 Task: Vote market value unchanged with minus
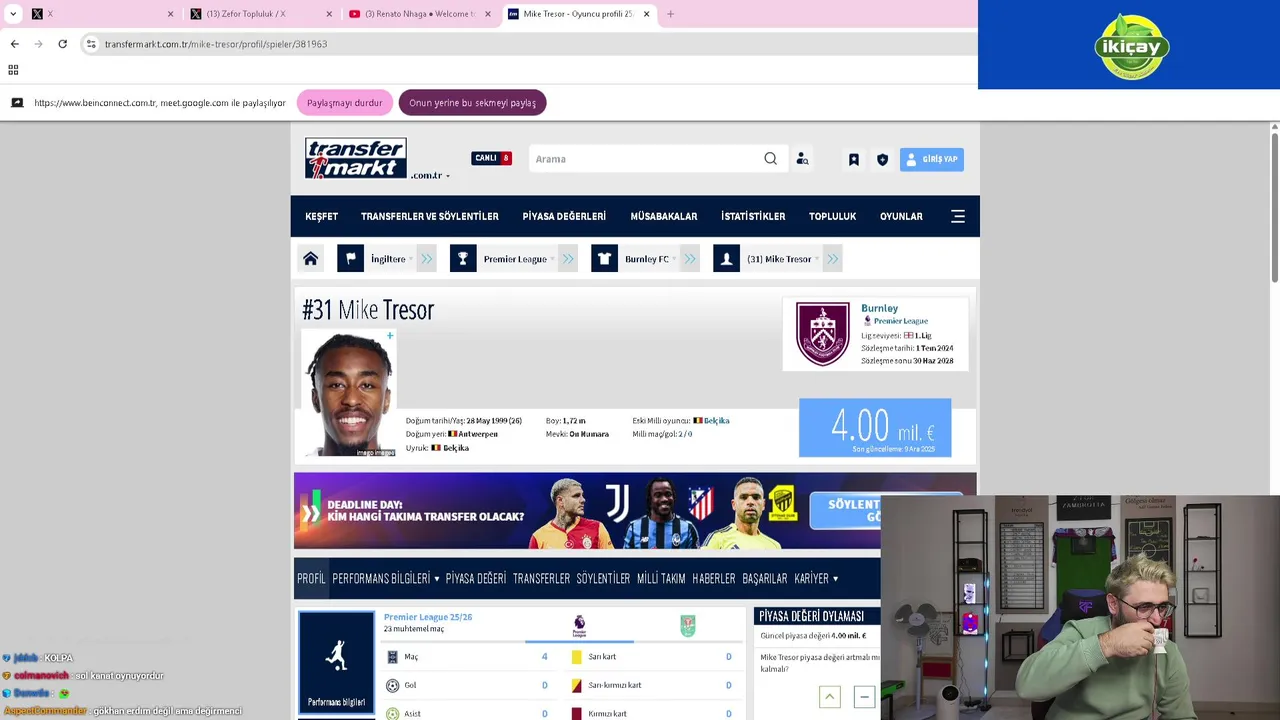click(x=864, y=697)
